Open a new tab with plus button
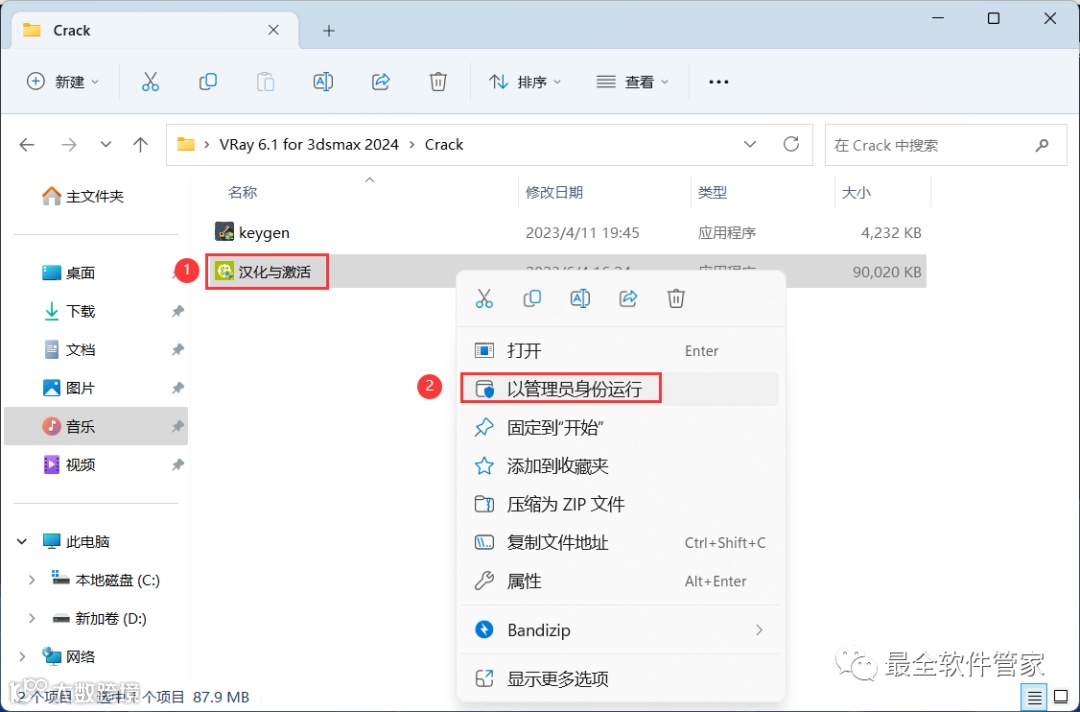Viewport: 1080px width, 712px height. (x=329, y=30)
